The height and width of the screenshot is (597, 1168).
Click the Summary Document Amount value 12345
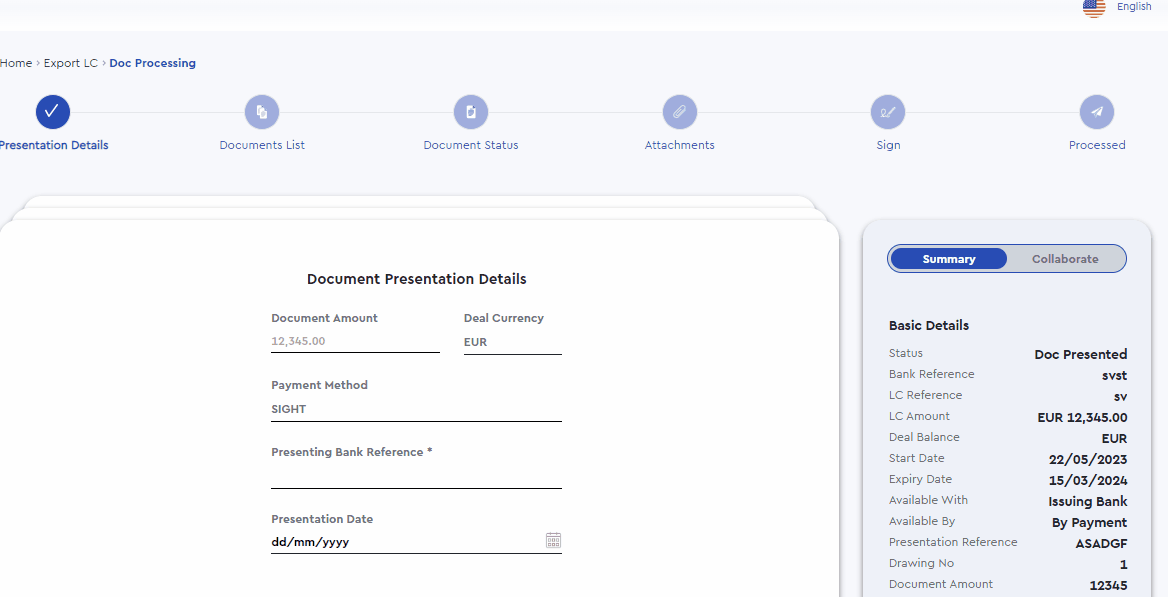click(1108, 586)
